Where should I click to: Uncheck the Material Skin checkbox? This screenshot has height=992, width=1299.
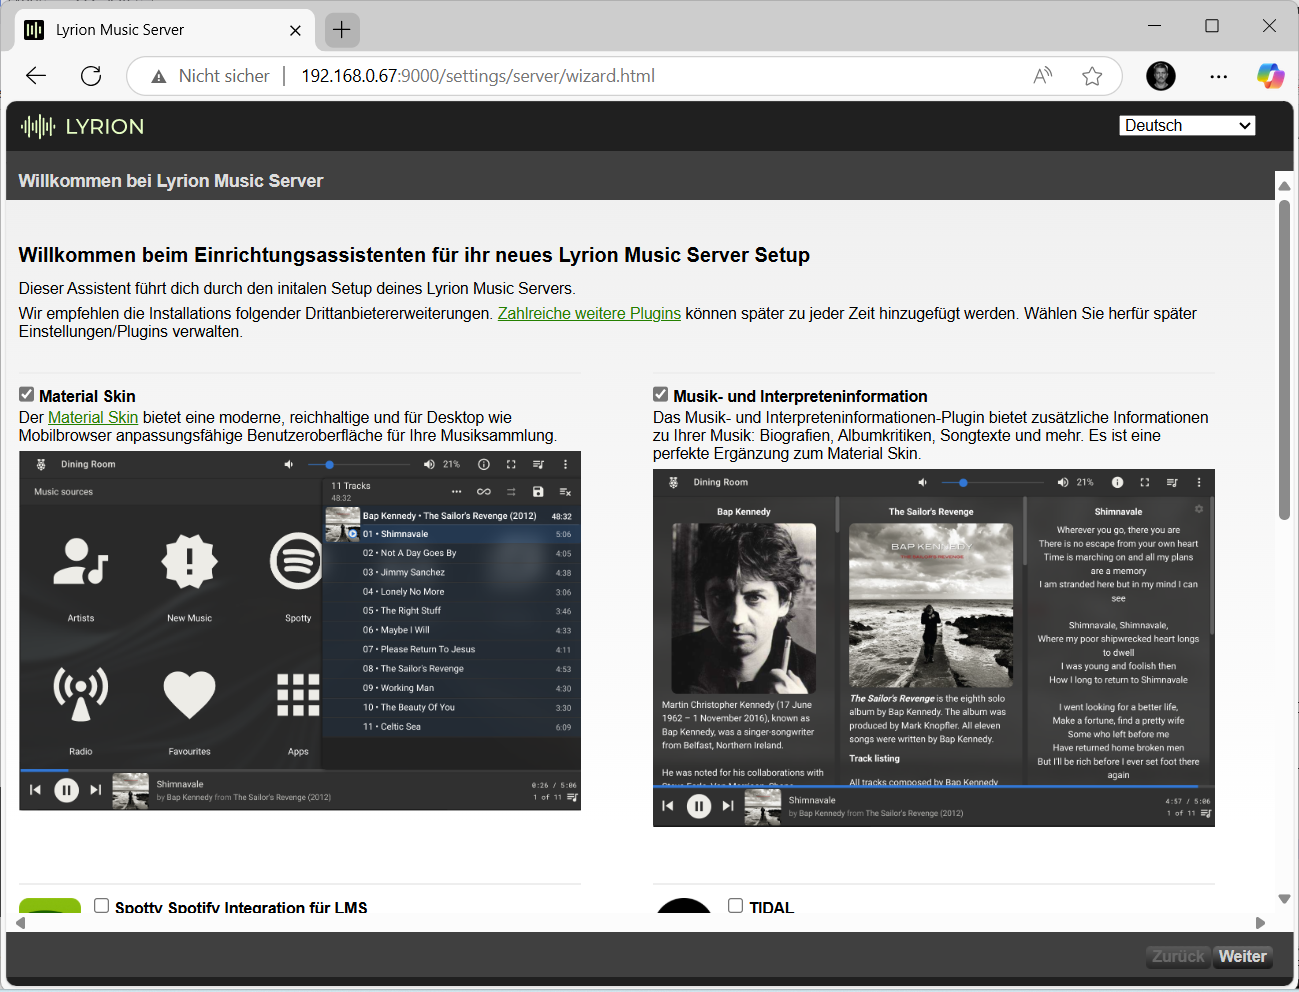click(x=27, y=395)
